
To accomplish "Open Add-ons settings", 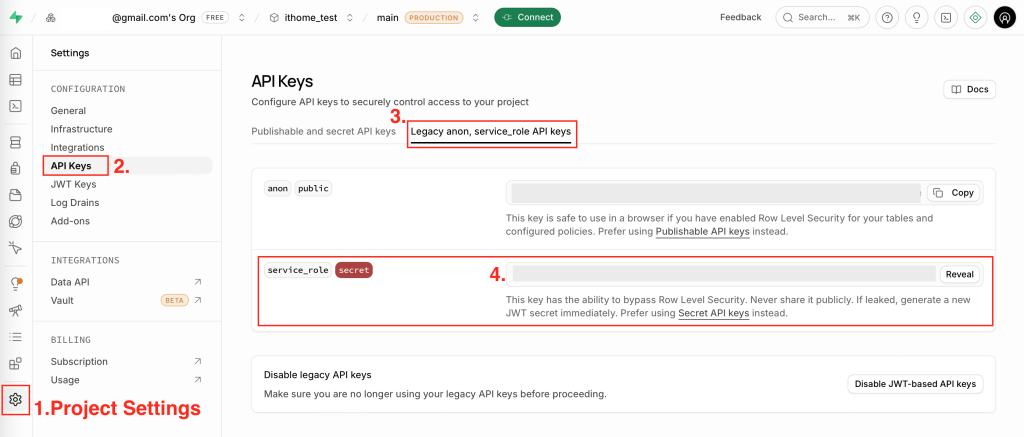I will click(x=70, y=221).
